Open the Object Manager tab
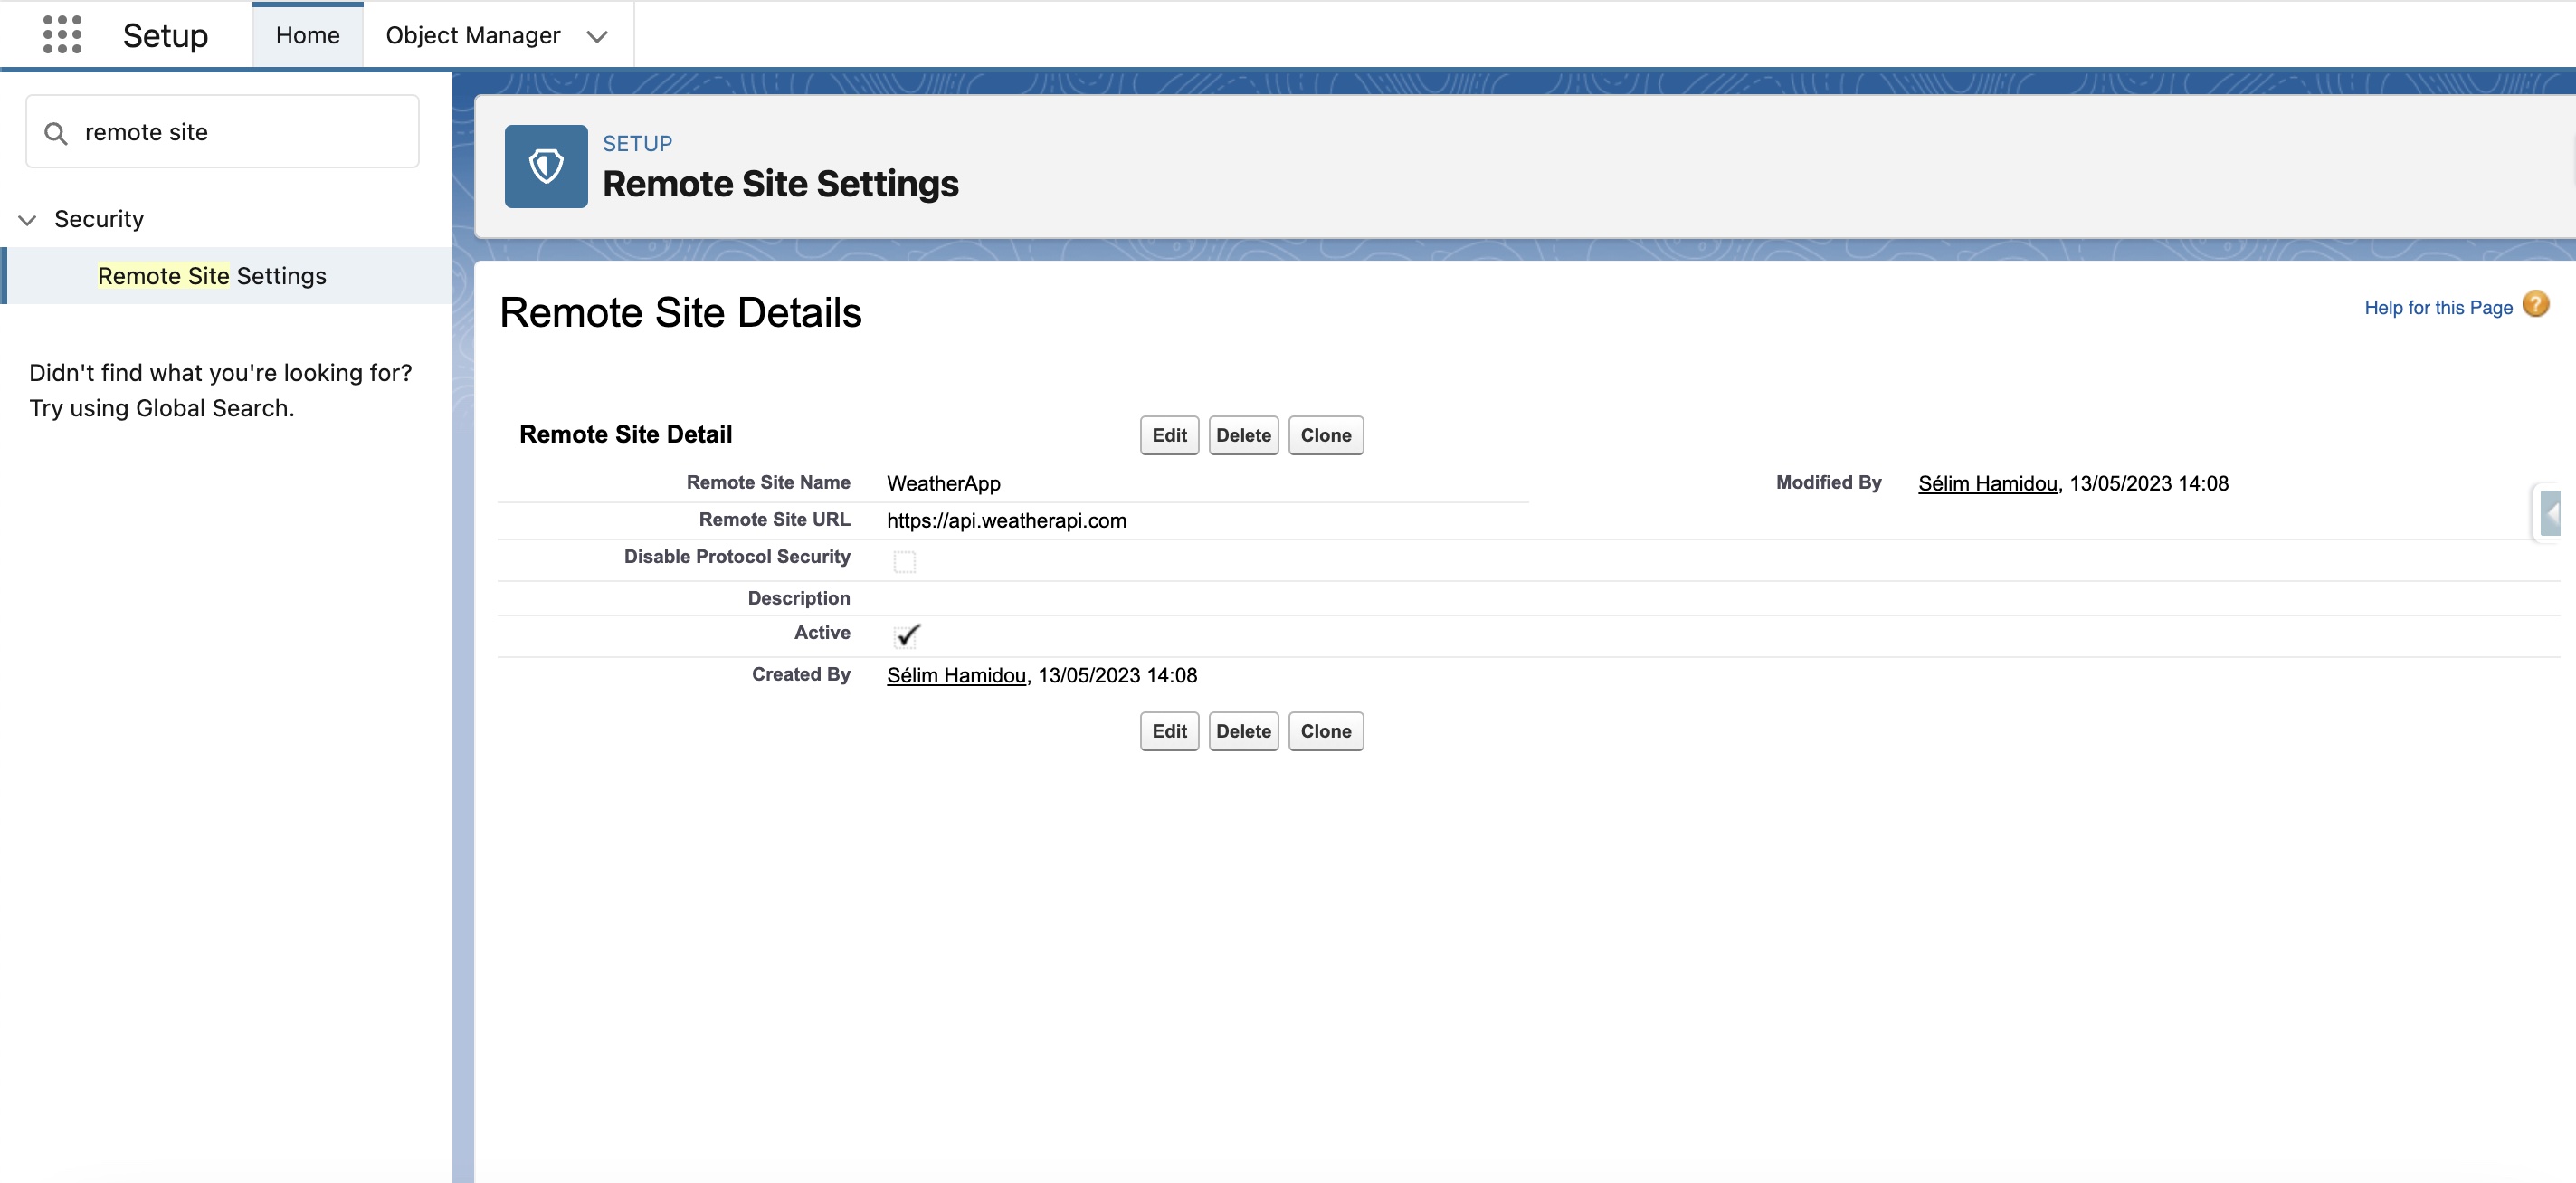2576x1183 pixels. (x=473, y=36)
